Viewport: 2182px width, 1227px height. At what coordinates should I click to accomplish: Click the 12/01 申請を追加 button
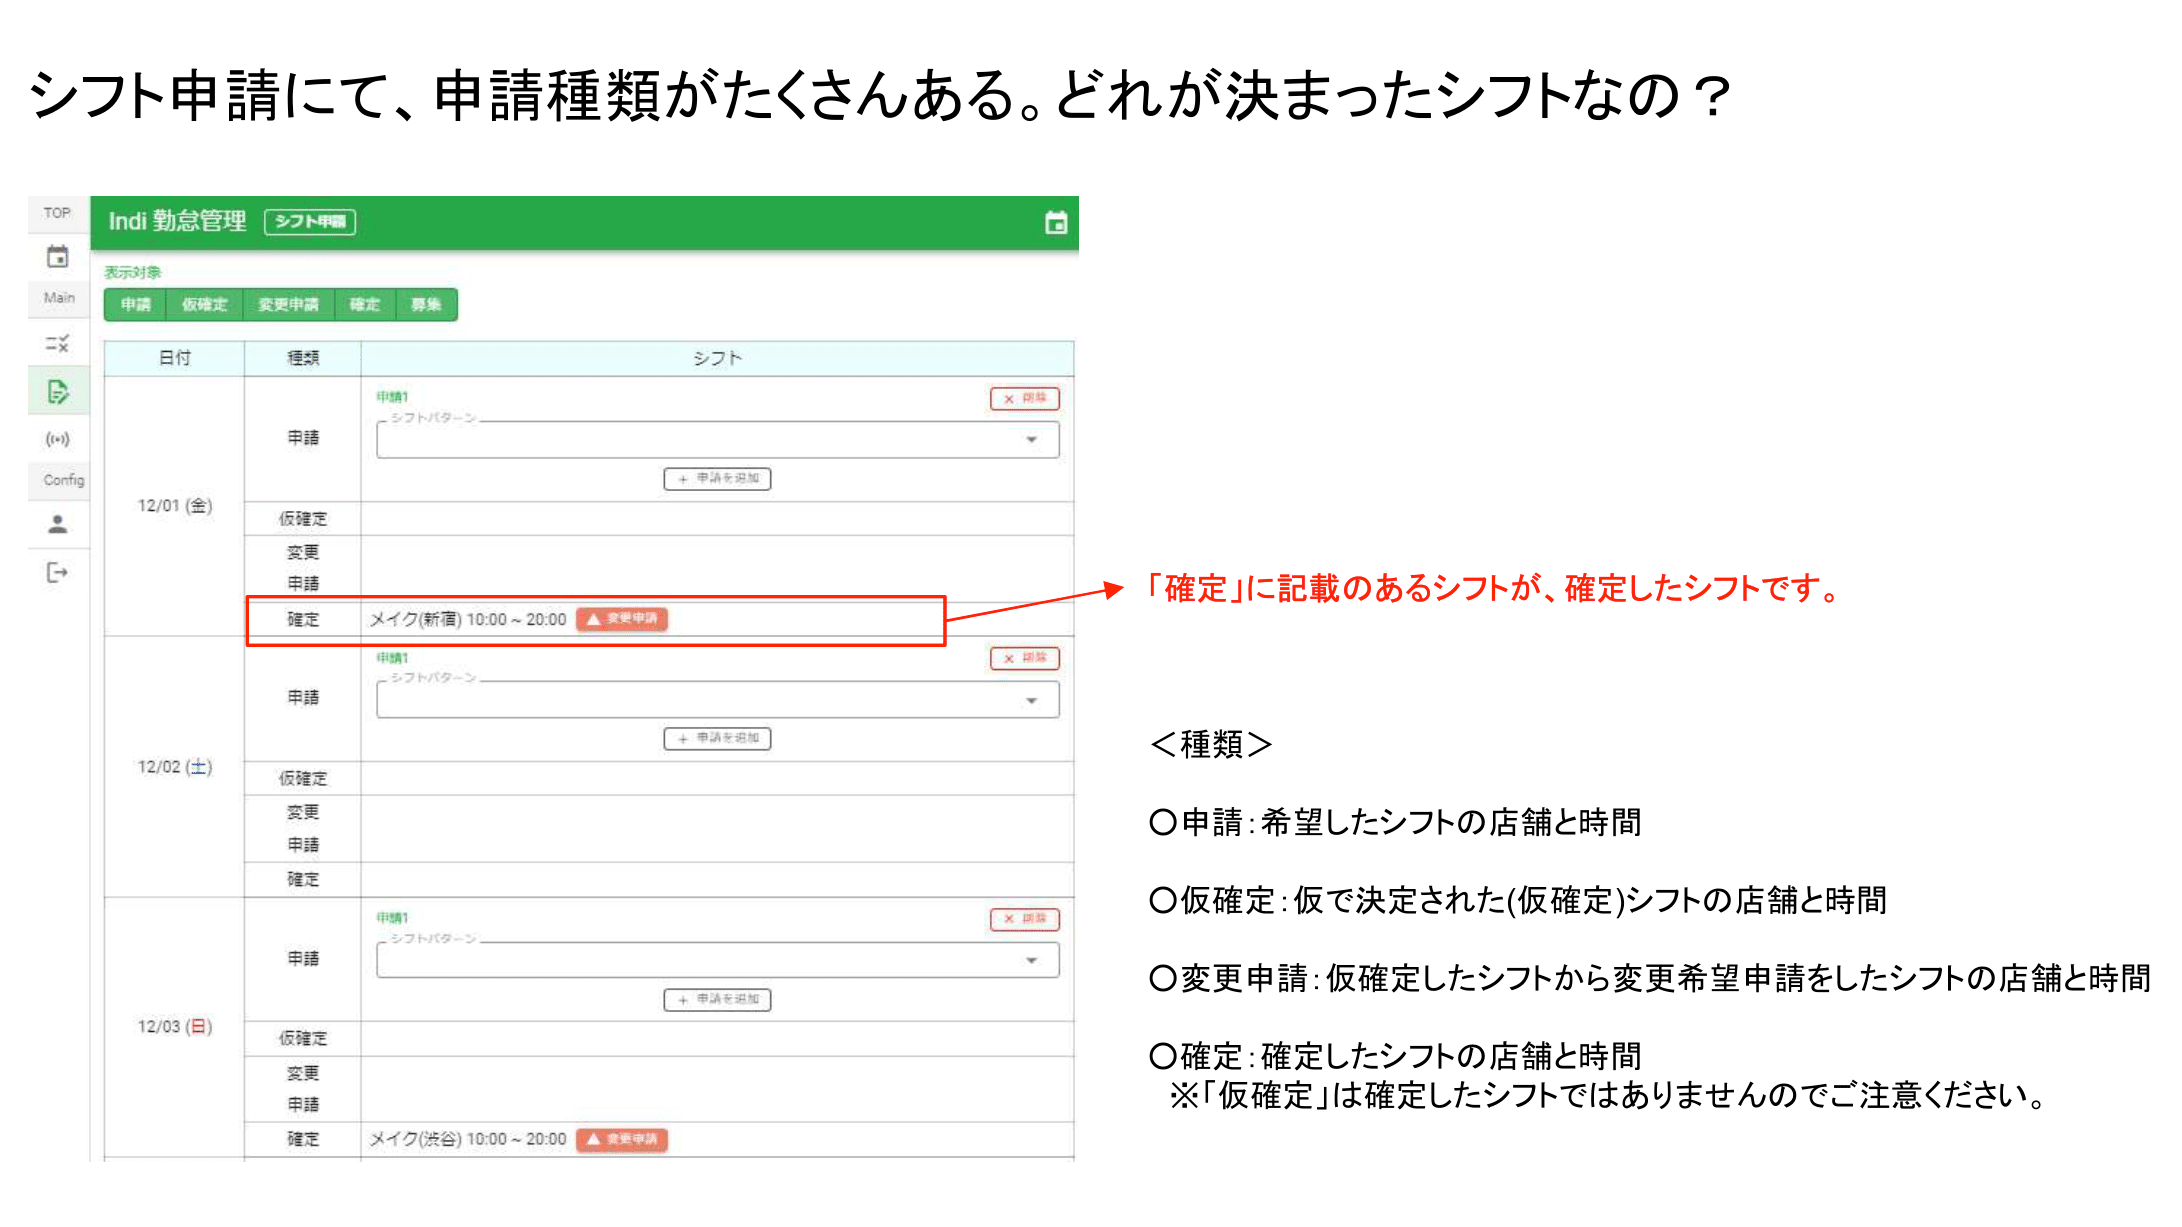click(x=717, y=479)
